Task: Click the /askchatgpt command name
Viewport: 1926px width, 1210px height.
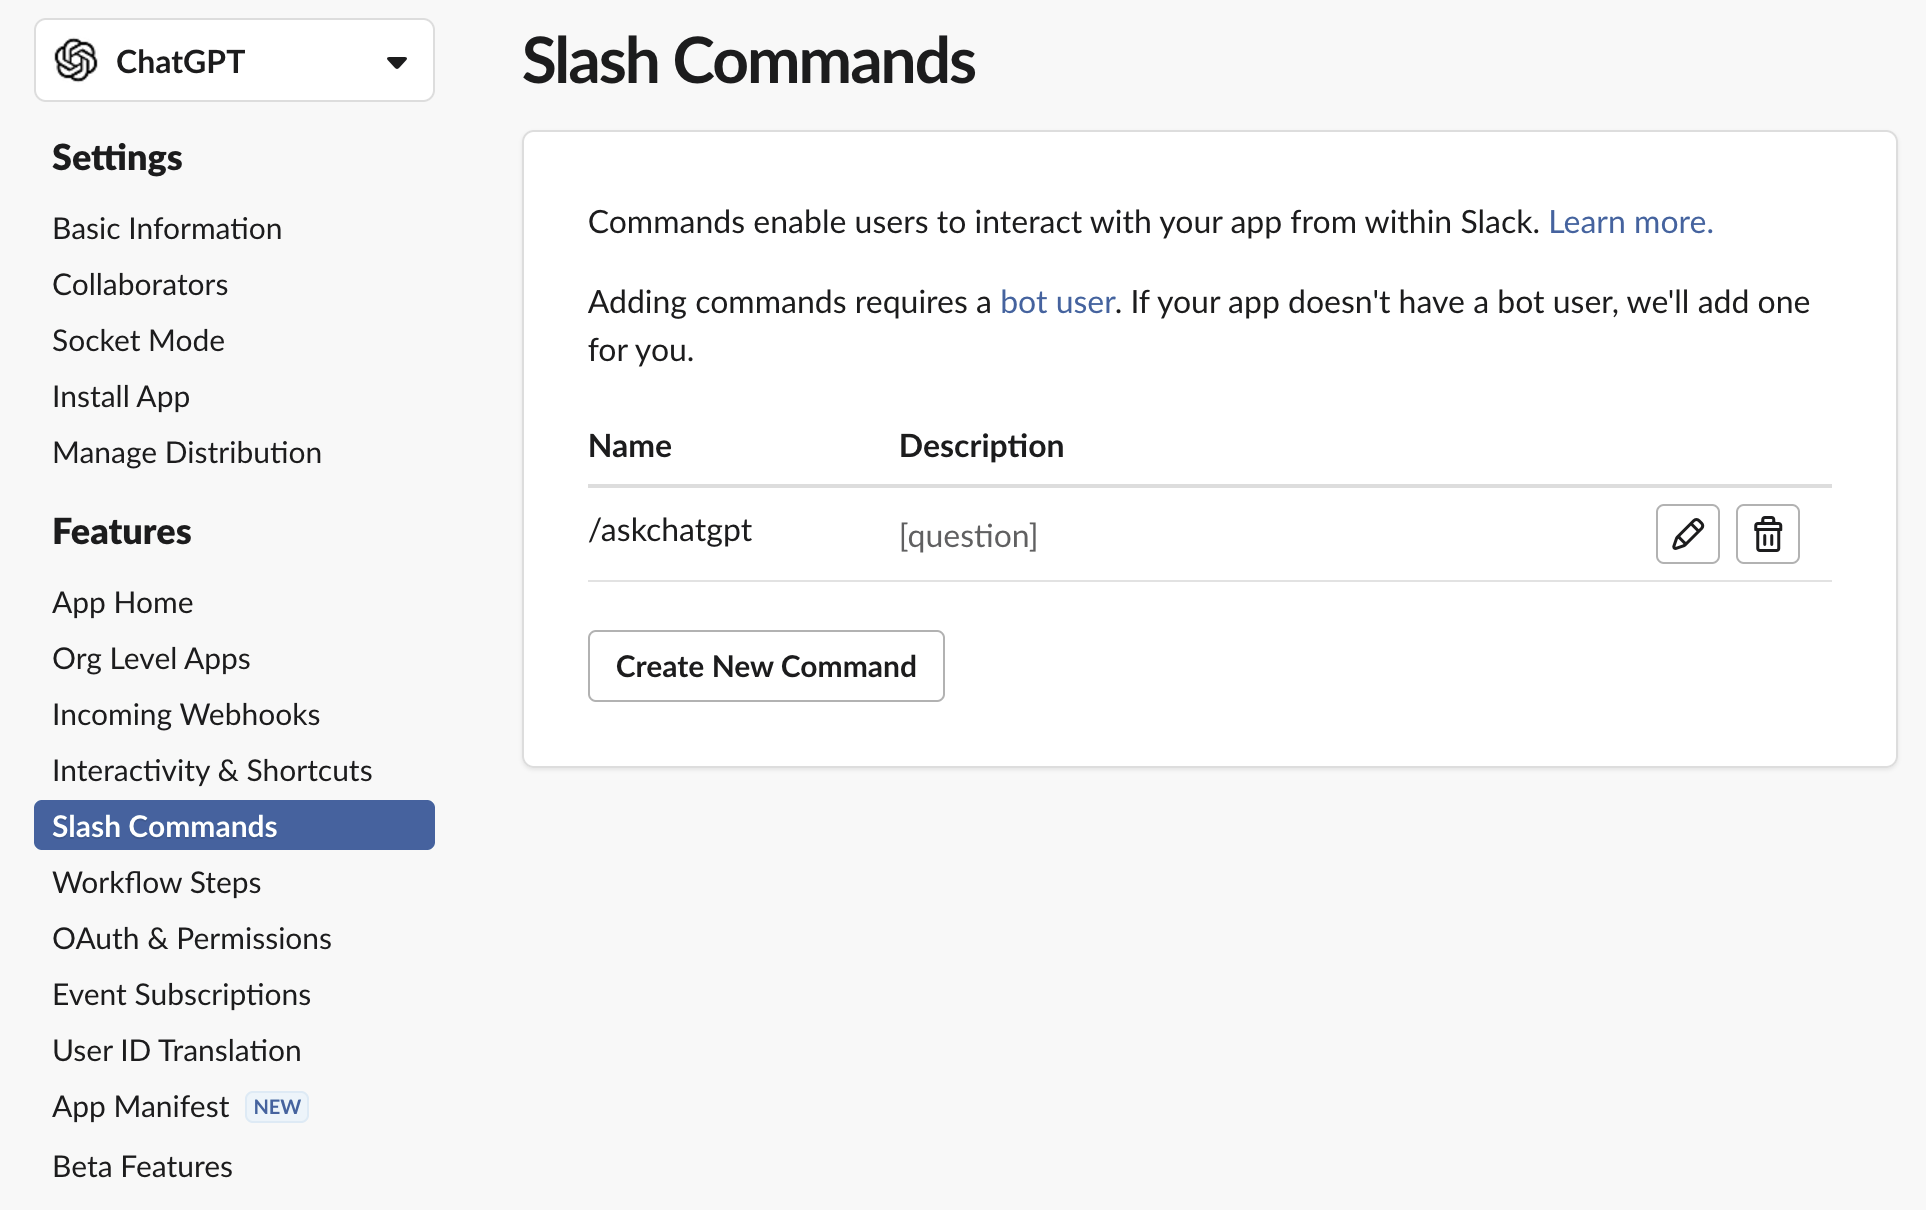Action: pyautogui.click(x=670, y=530)
